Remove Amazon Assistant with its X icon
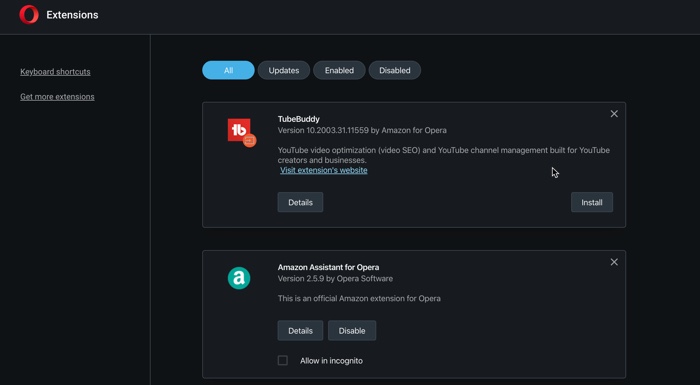Screen dimensions: 700x385 point(614,262)
